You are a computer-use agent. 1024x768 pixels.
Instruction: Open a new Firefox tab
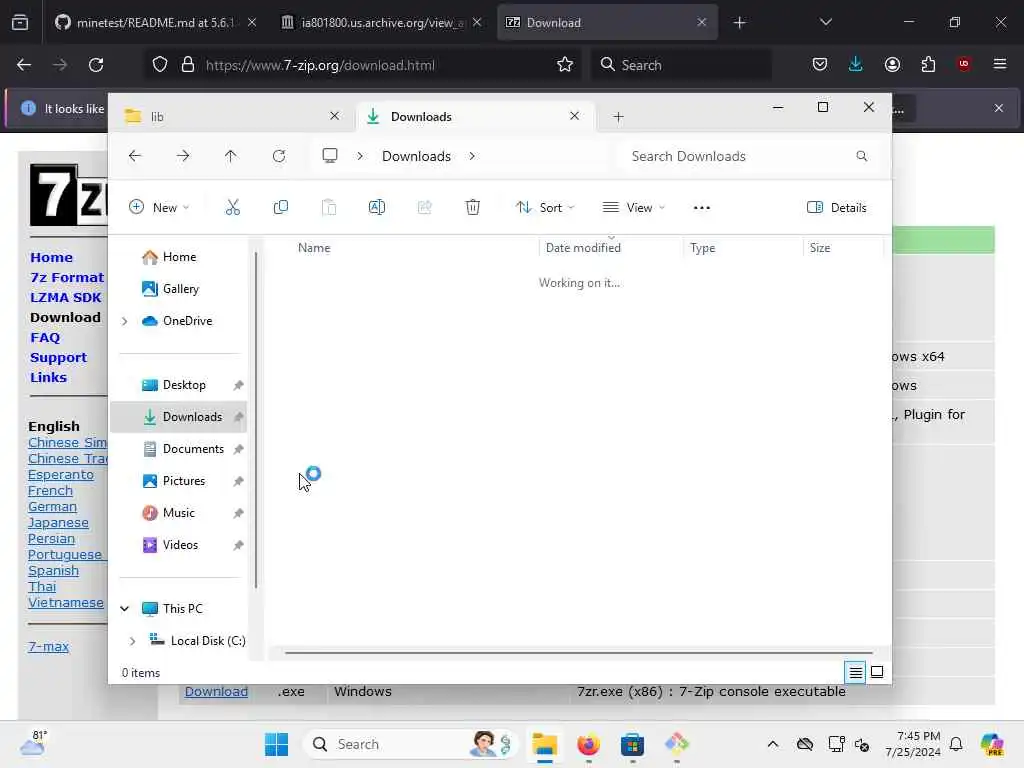[739, 23]
